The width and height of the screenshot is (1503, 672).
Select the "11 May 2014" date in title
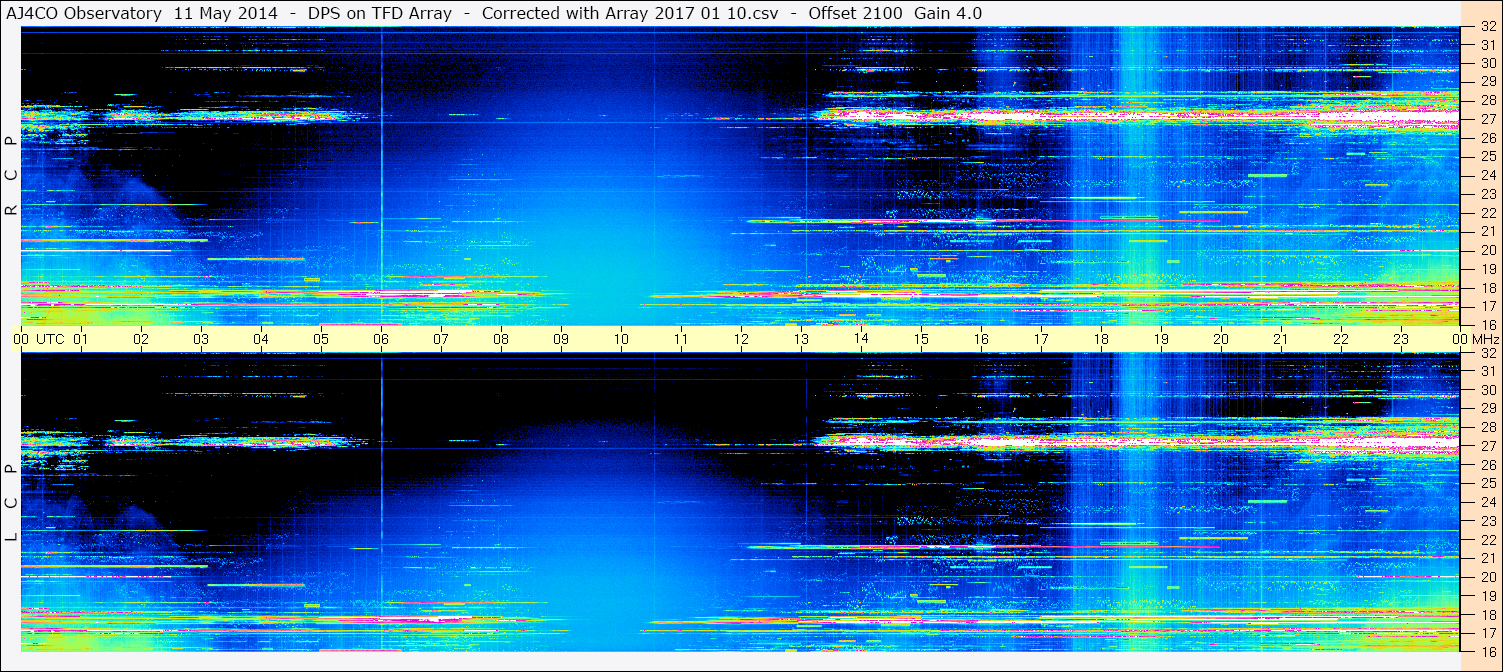[226, 14]
